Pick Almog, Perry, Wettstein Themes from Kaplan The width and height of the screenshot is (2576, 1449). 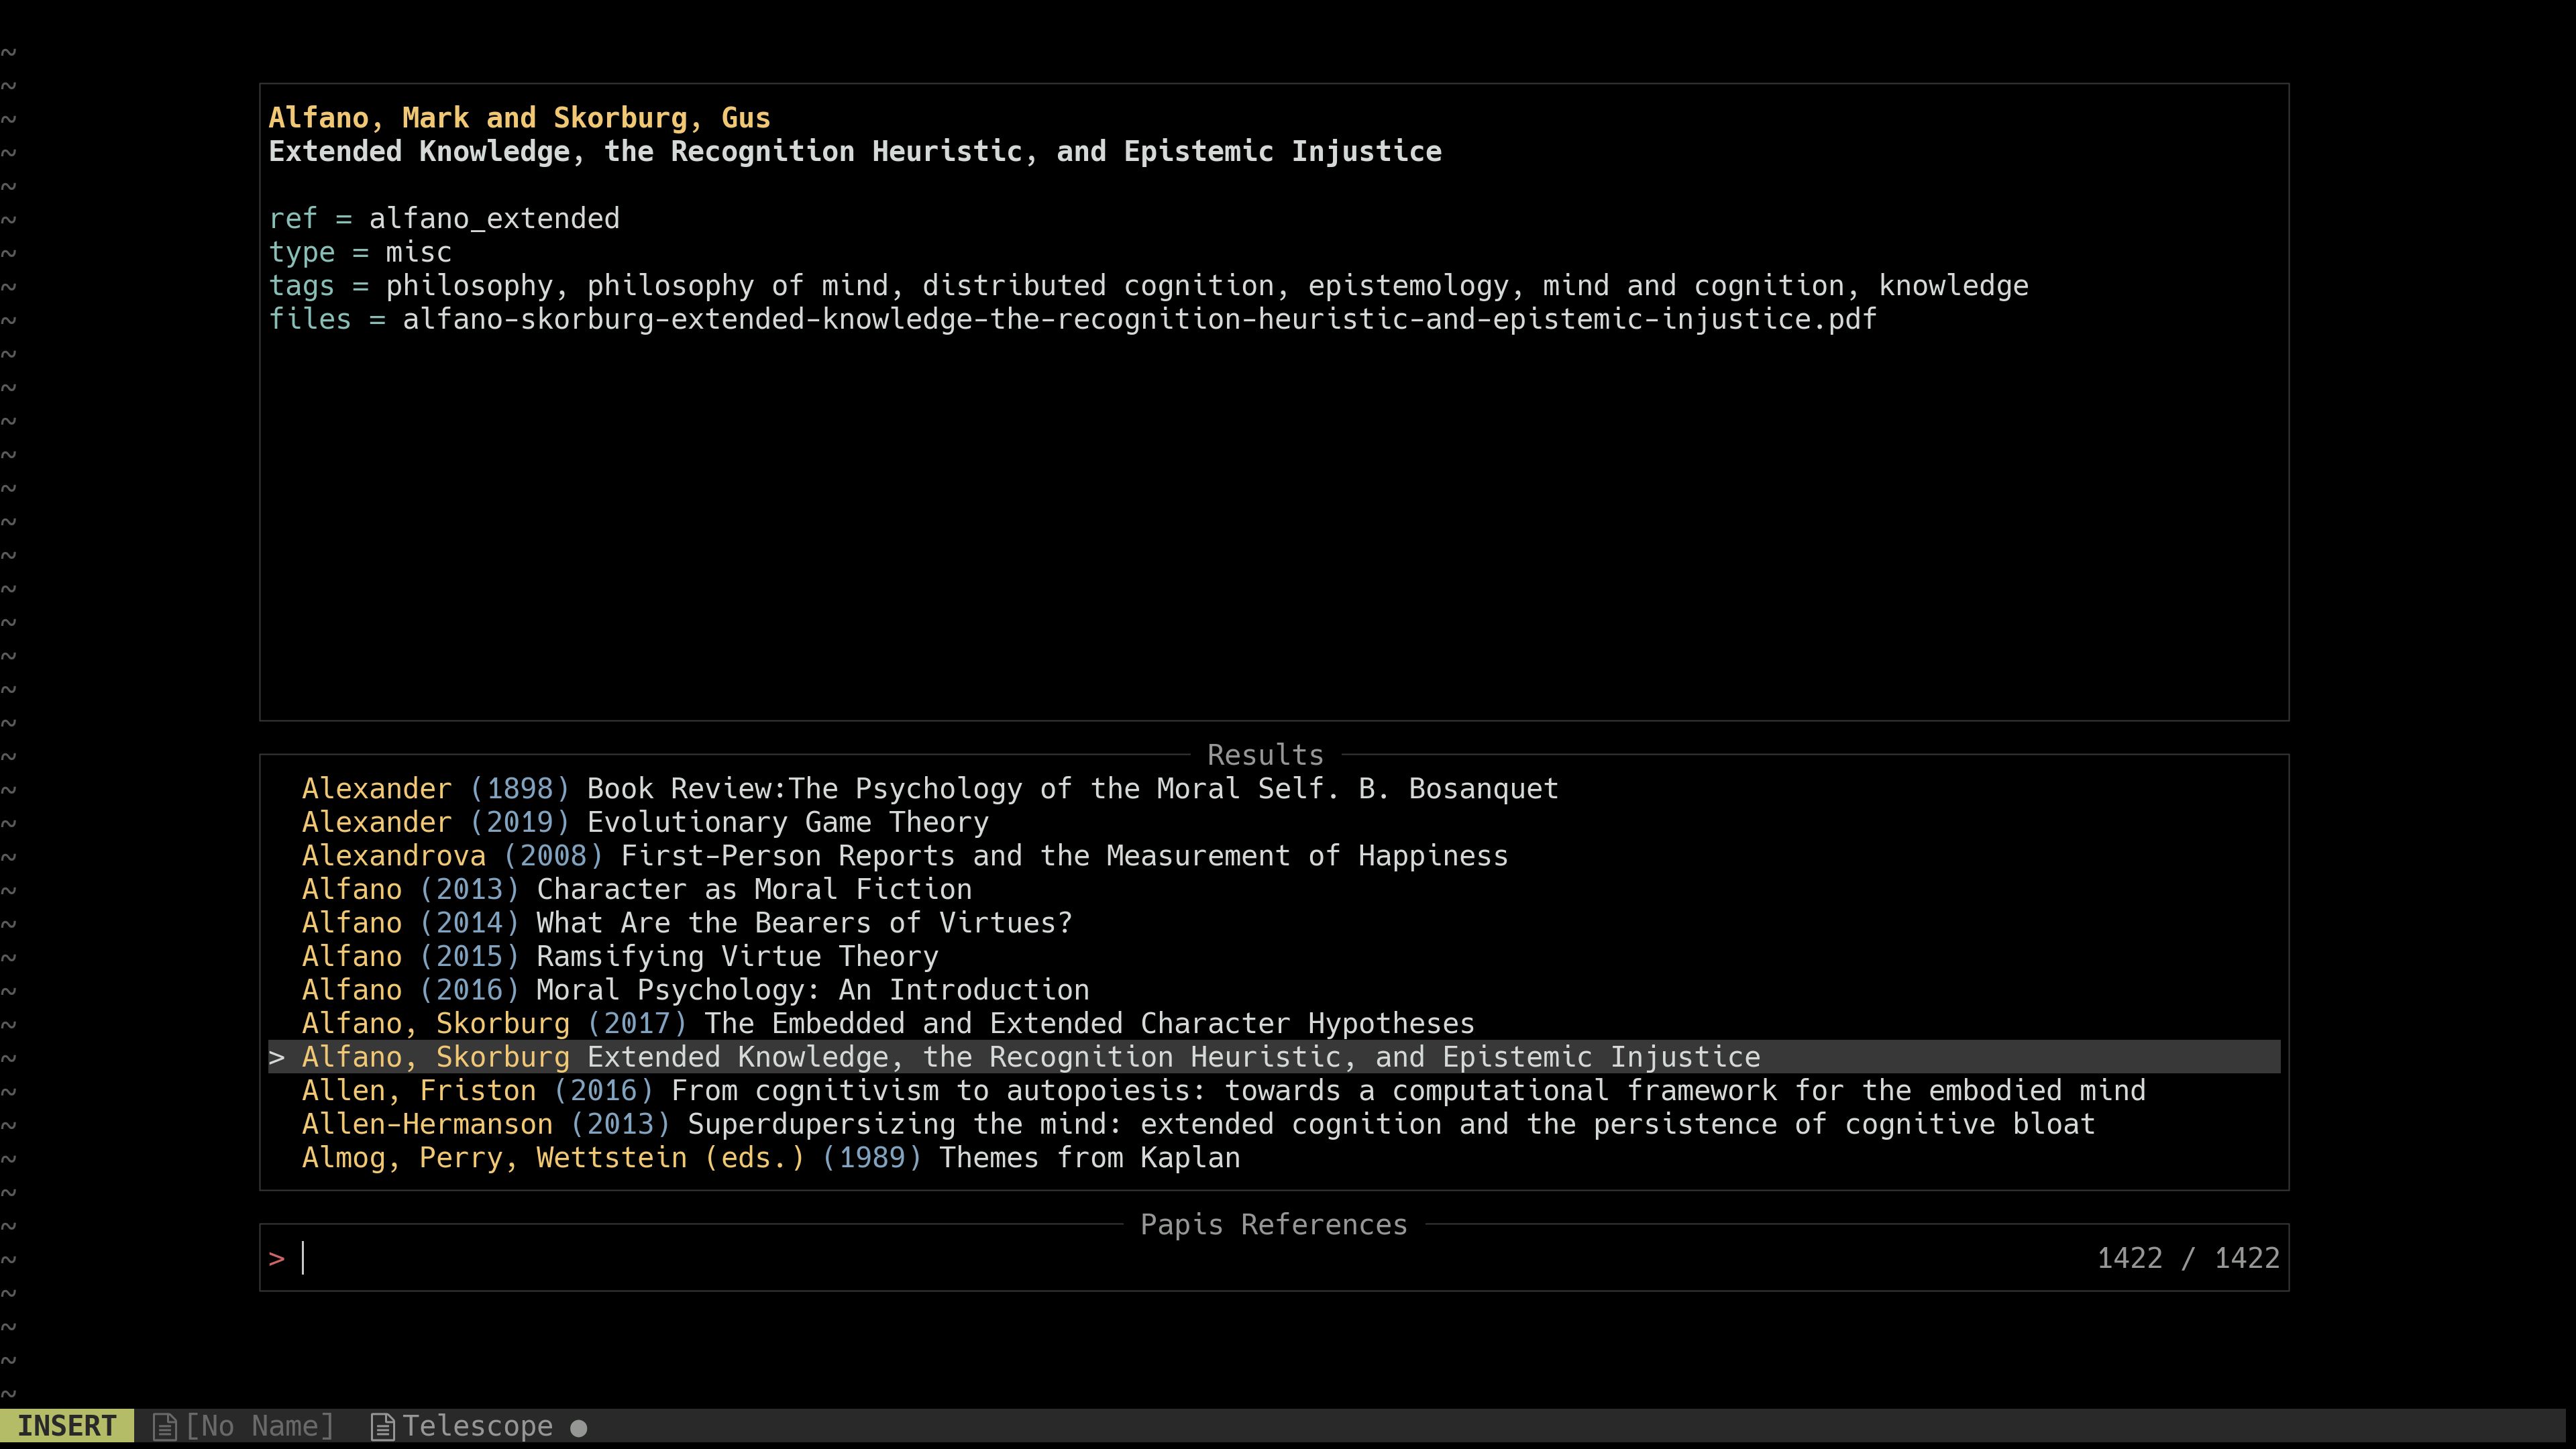(x=770, y=1158)
